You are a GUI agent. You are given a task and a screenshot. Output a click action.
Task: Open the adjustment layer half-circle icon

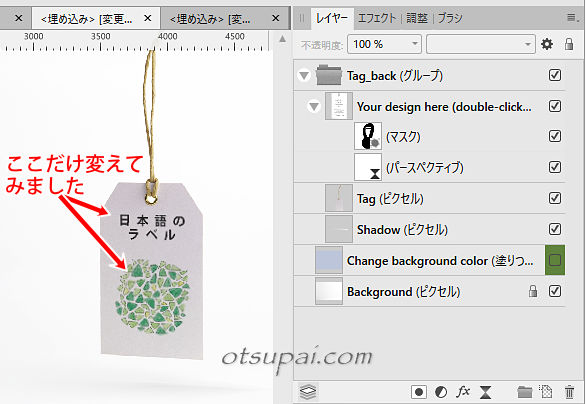[x=441, y=392]
